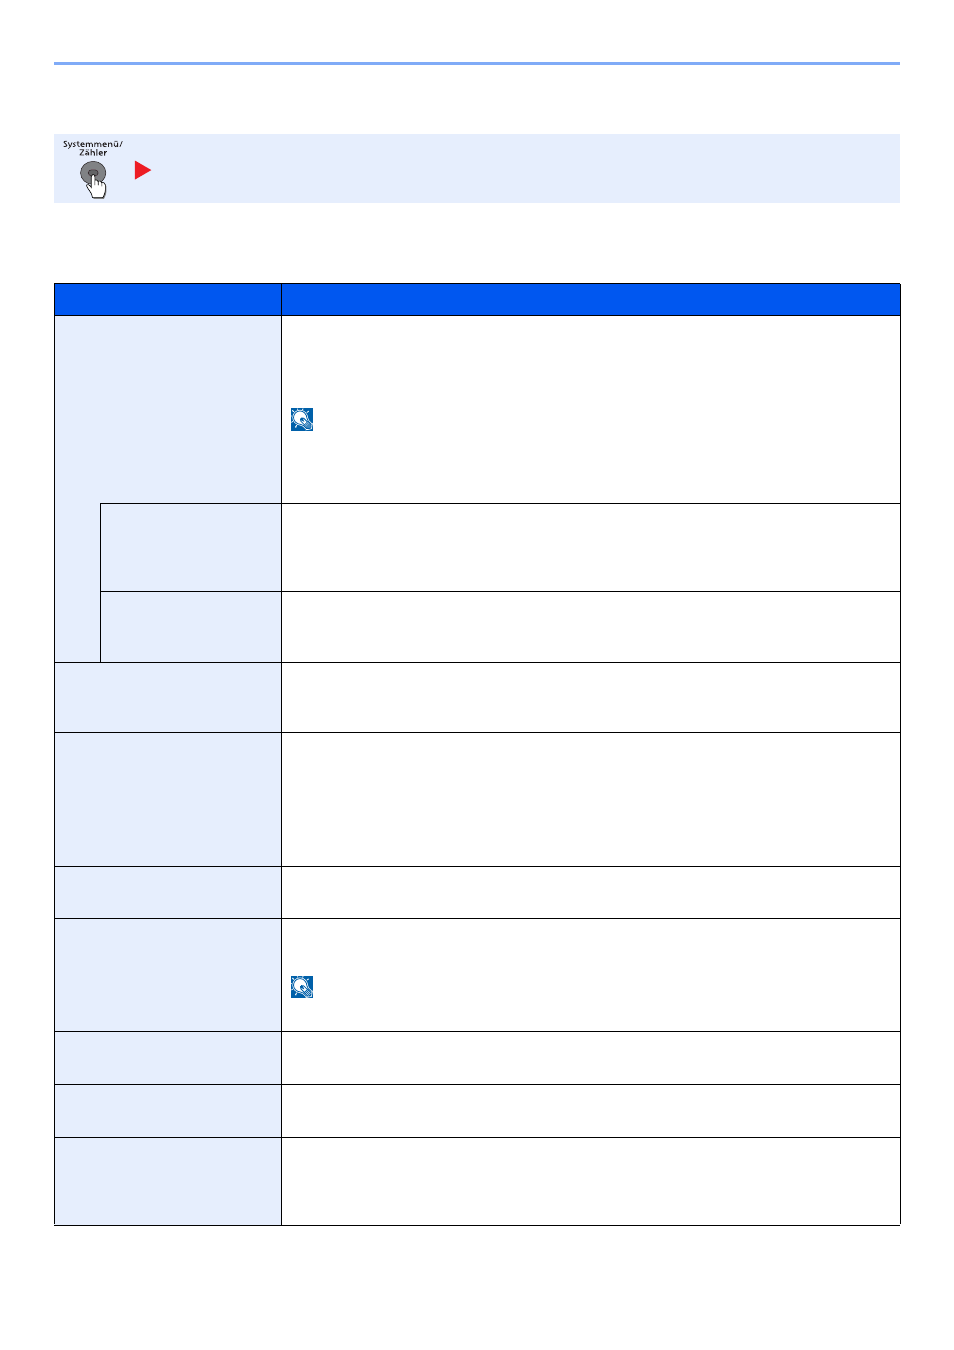This screenshot has width=954, height=1350.
Task: Click the note icon in the first table row
Action: (x=302, y=419)
